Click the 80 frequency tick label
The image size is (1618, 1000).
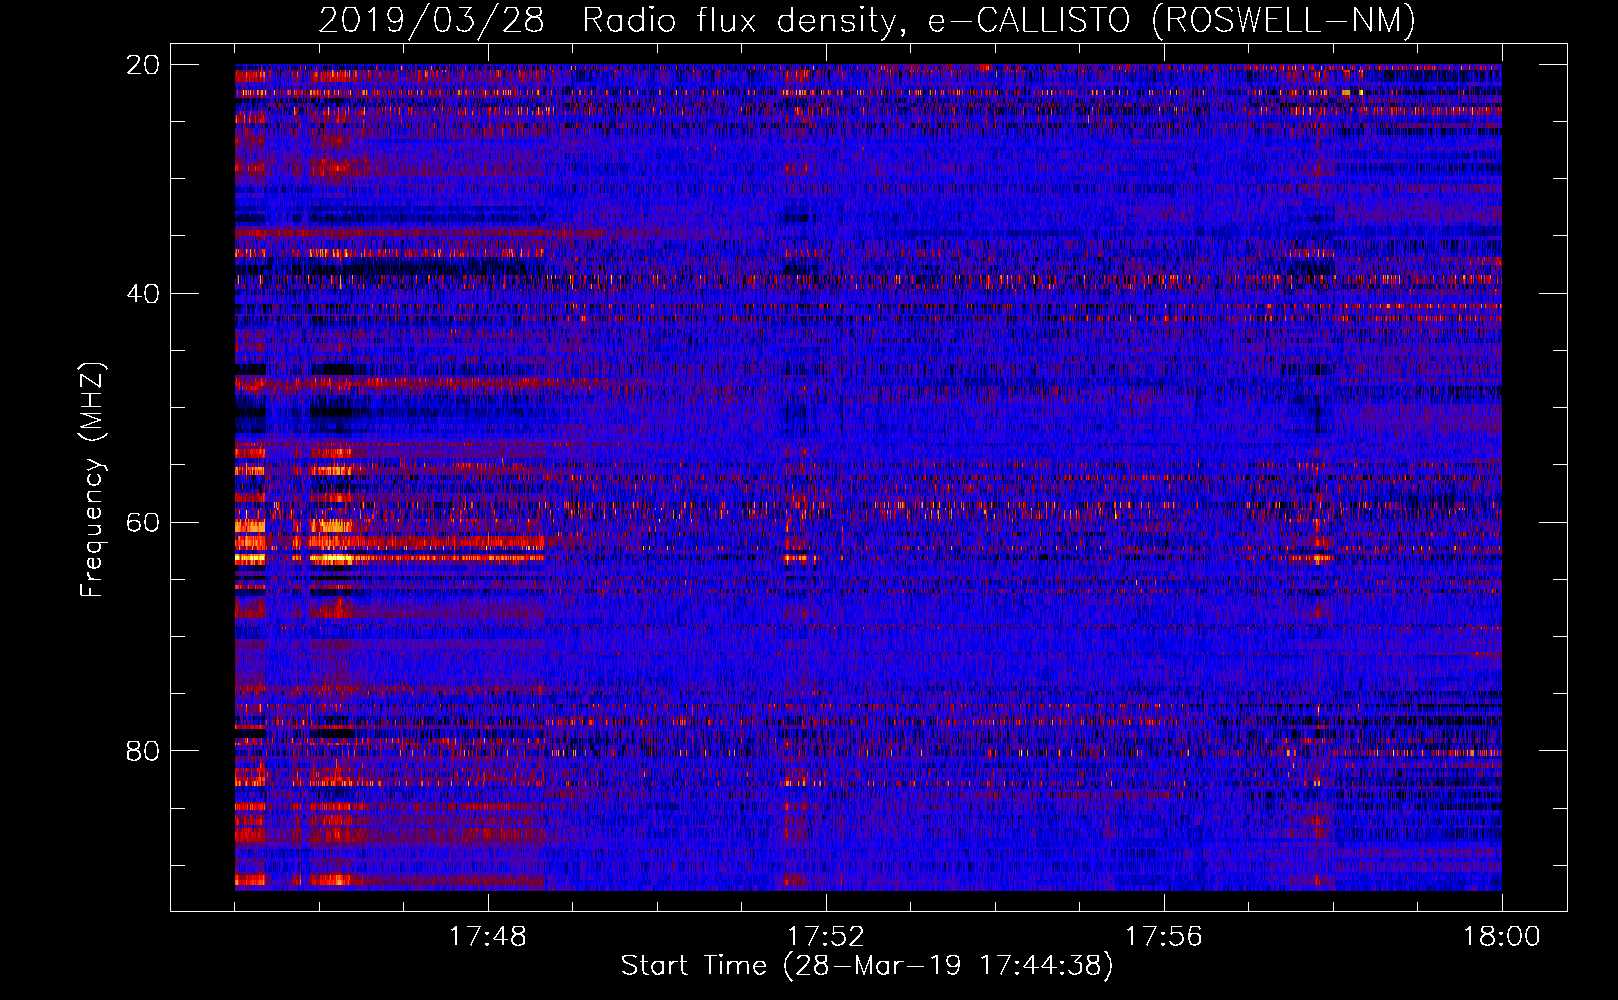(x=143, y=751)
